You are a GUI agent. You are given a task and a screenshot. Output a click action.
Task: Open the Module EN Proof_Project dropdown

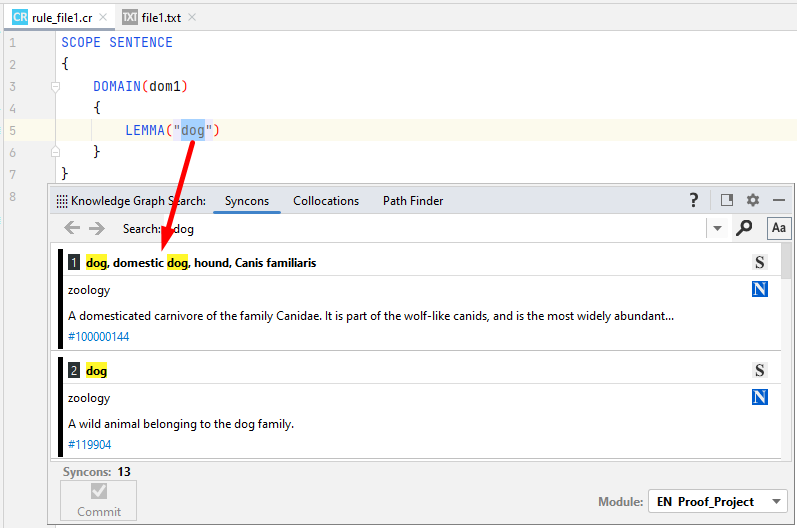pos(717,501)
